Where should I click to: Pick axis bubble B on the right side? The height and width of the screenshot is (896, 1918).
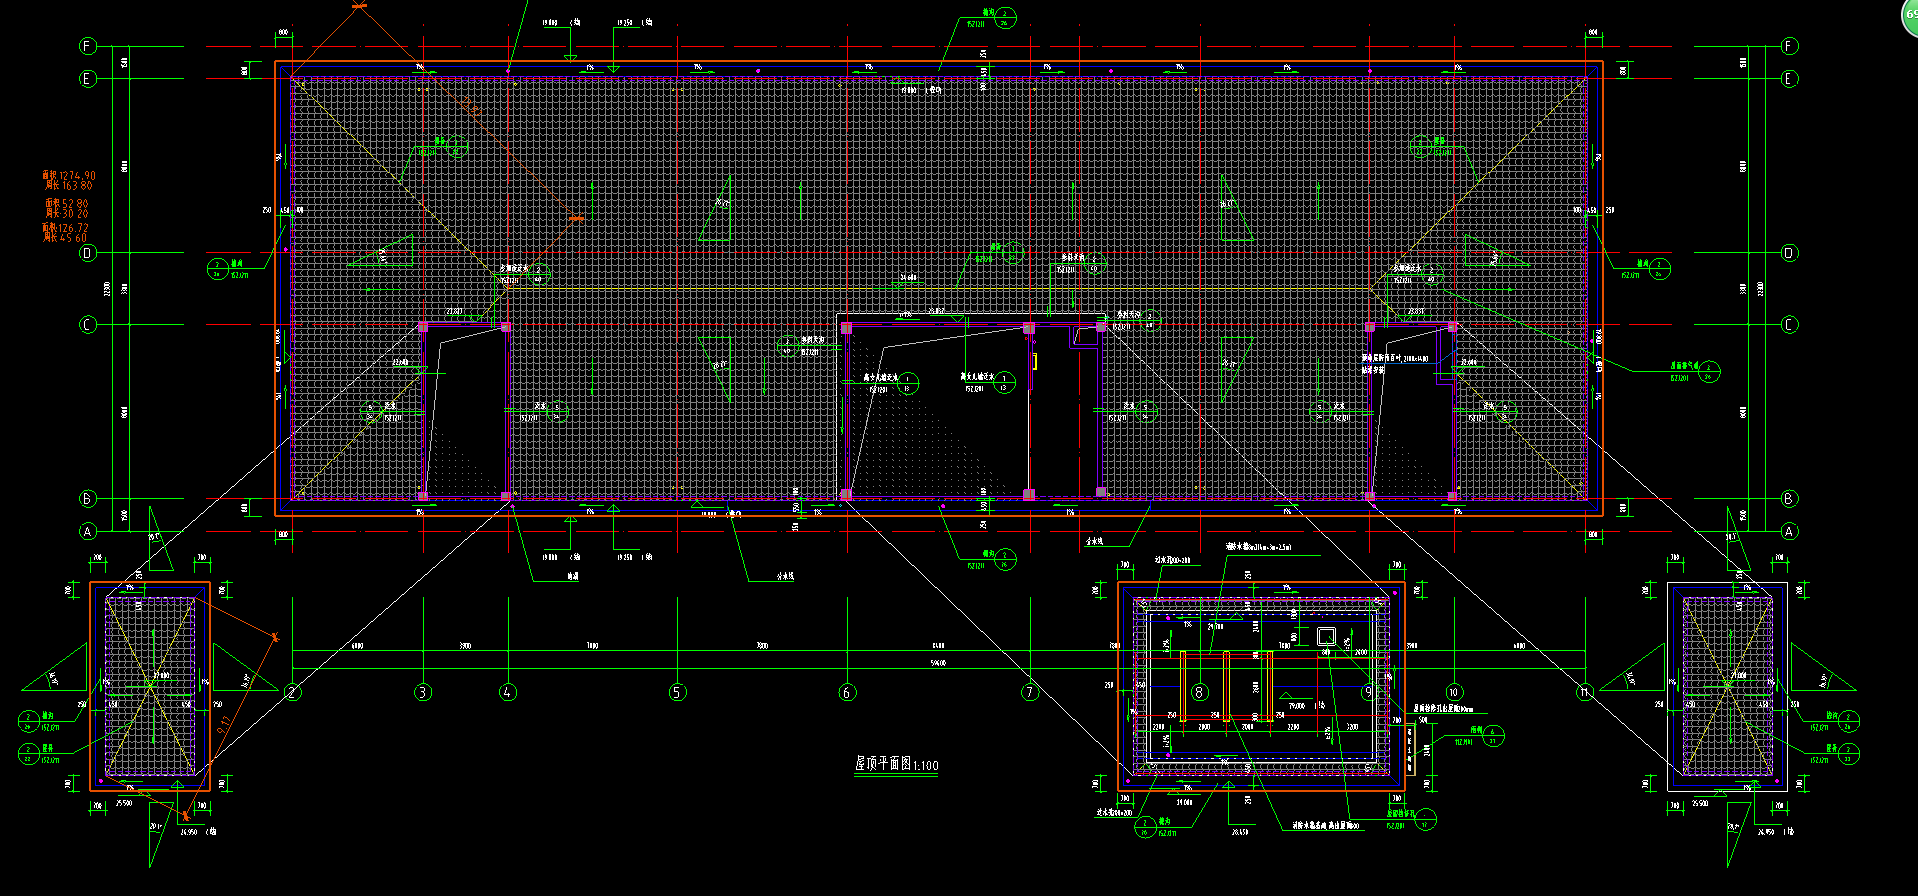click(1790, 498)
